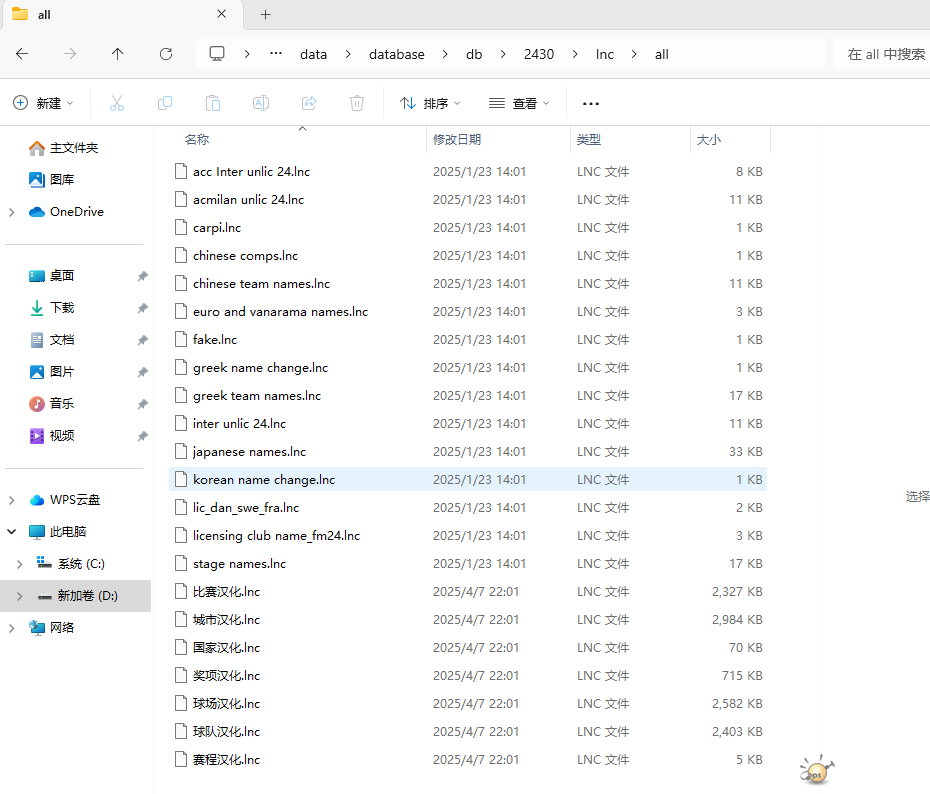This screenshot has width=930, height=794.
Task: Click the Back navigation arrow
Action: [22, 54]
